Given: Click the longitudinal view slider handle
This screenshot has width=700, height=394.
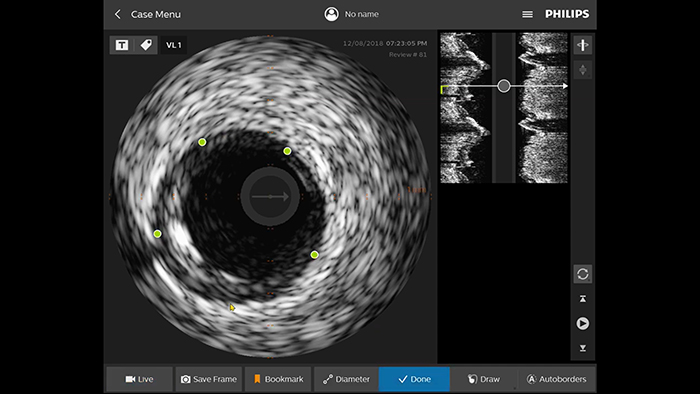Looking at the screenshot, I should tap(504, 86).
